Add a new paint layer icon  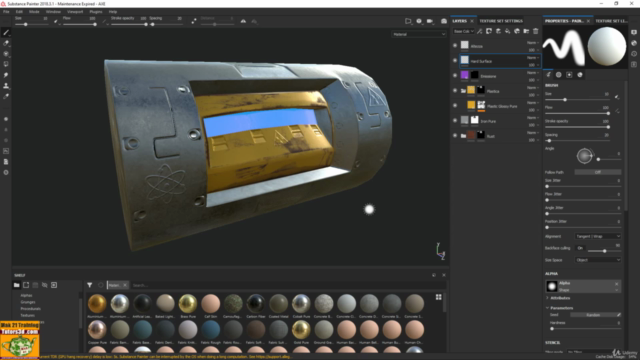coord(498,31)
